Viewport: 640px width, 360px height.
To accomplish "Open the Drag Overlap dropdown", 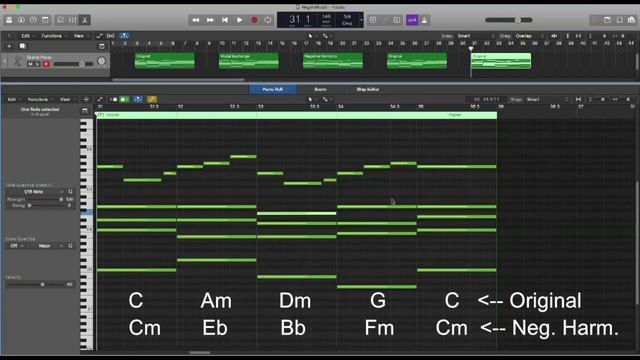I will [x=529, y=36].
